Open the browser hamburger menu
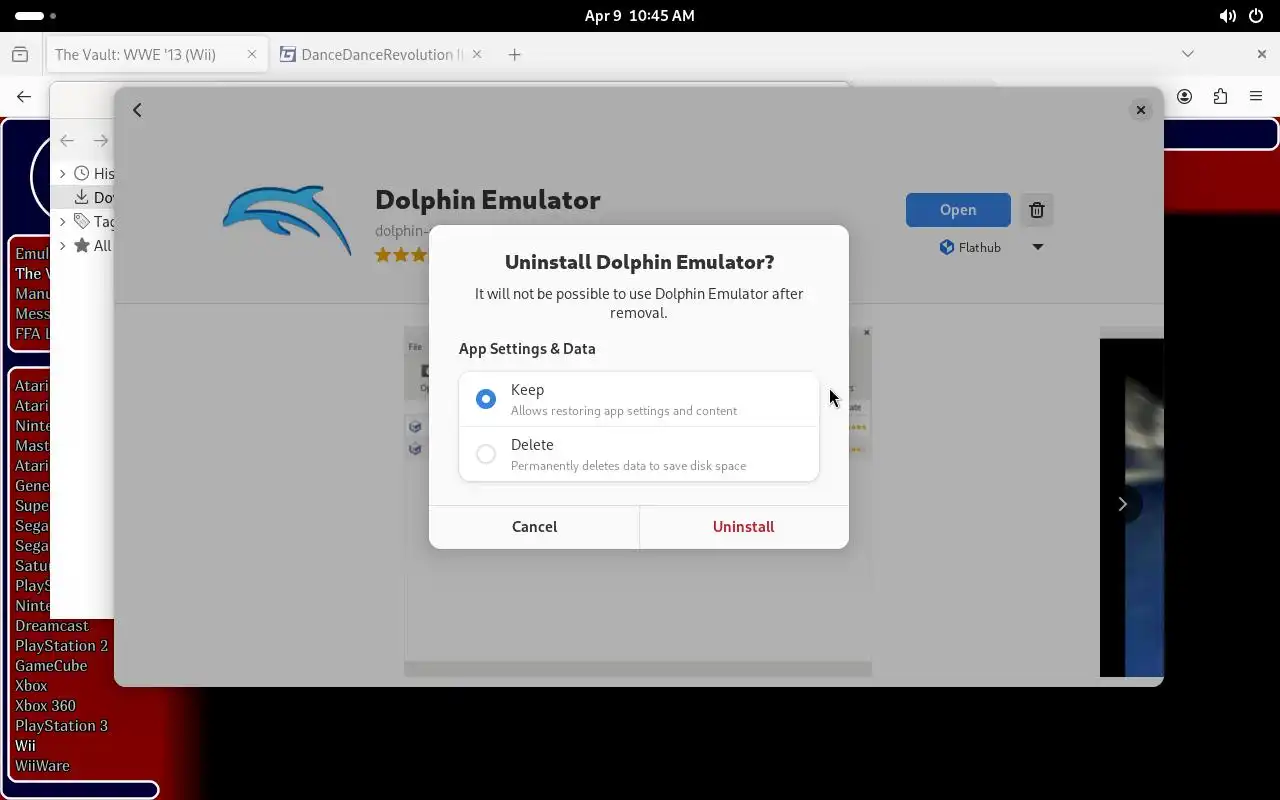Viewport: 1280px width, 800px height. tap(1256, 97)
